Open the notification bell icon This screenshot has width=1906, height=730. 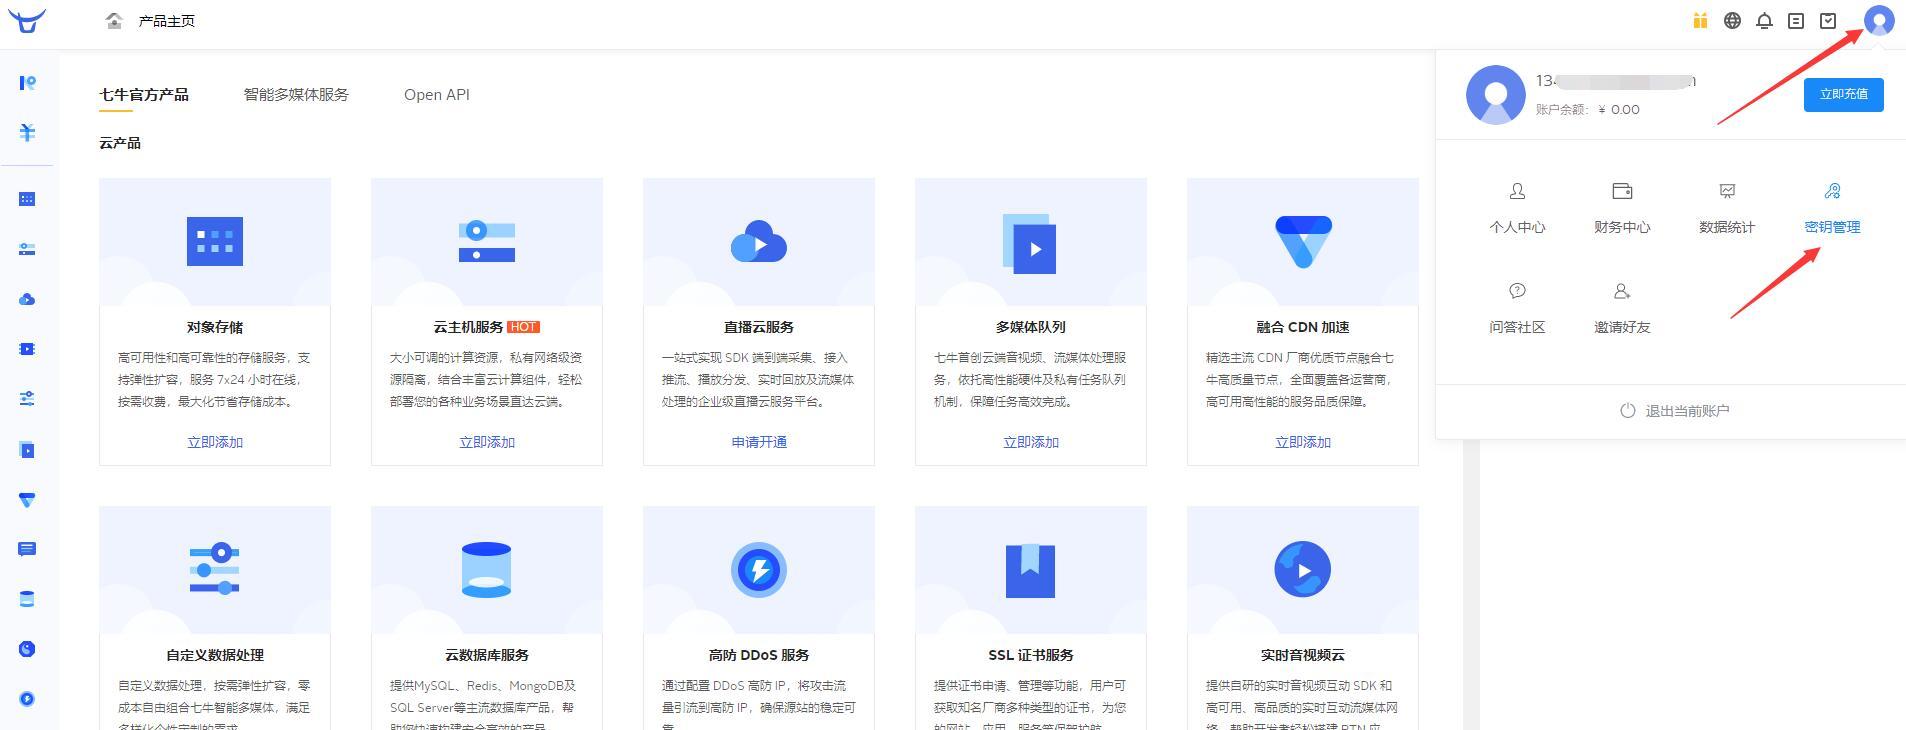(x=1764, y=21)
